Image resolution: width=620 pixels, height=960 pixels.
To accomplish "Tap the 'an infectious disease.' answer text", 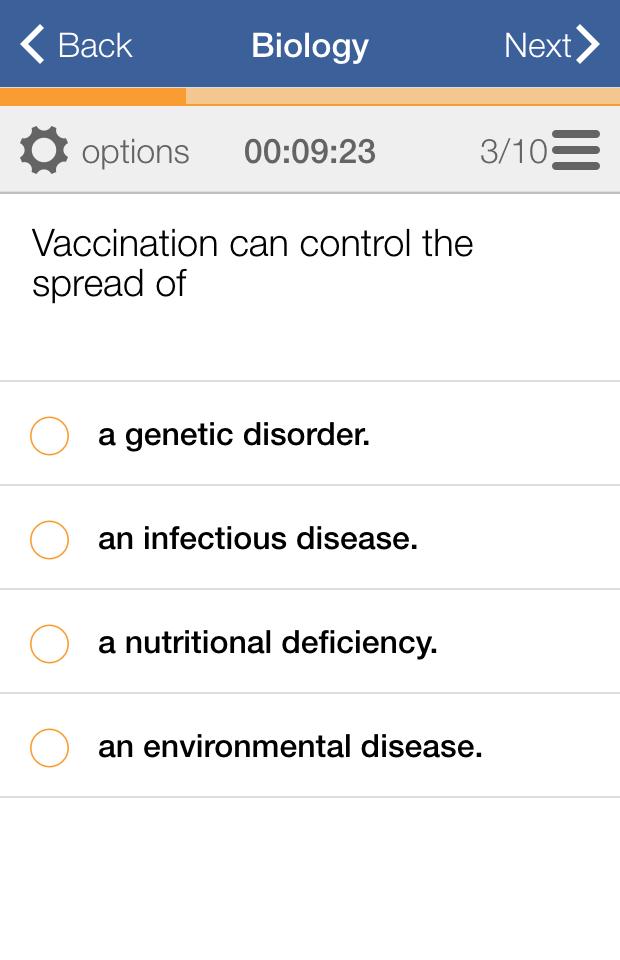I will click(x=258, y=539).
